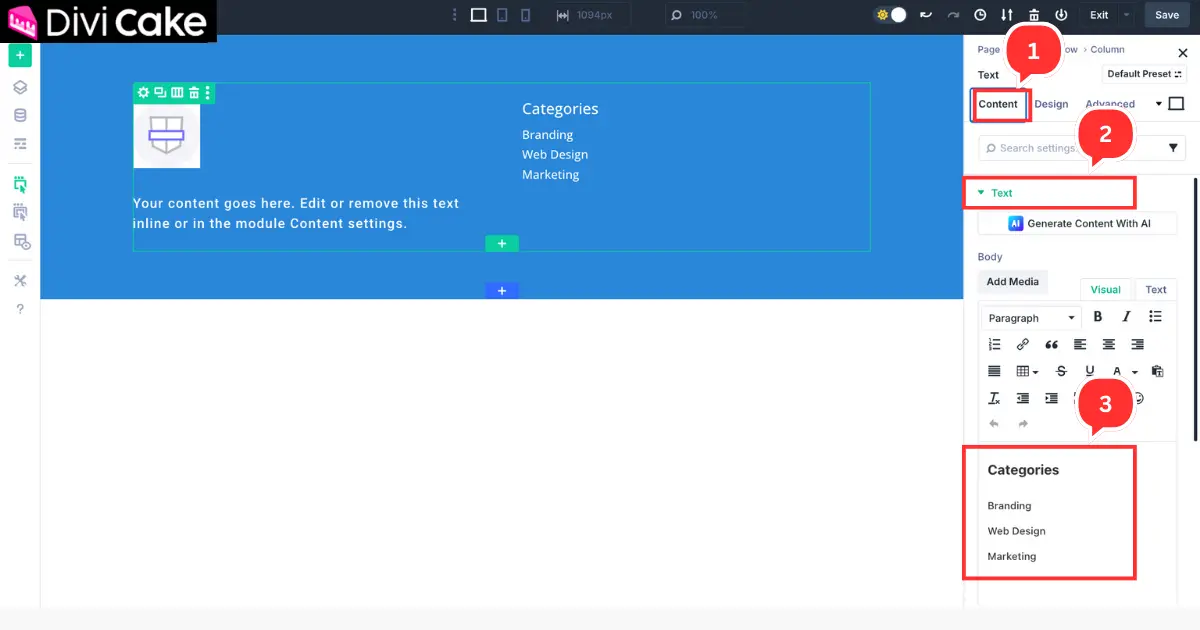Click blue plus to add a new section
The width and height of the screenshot is (1200, 630).
coord(502,290)
